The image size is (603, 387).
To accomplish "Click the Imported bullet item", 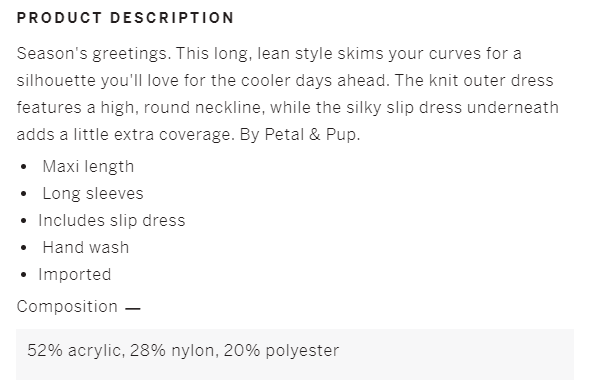I will (75, 275).
